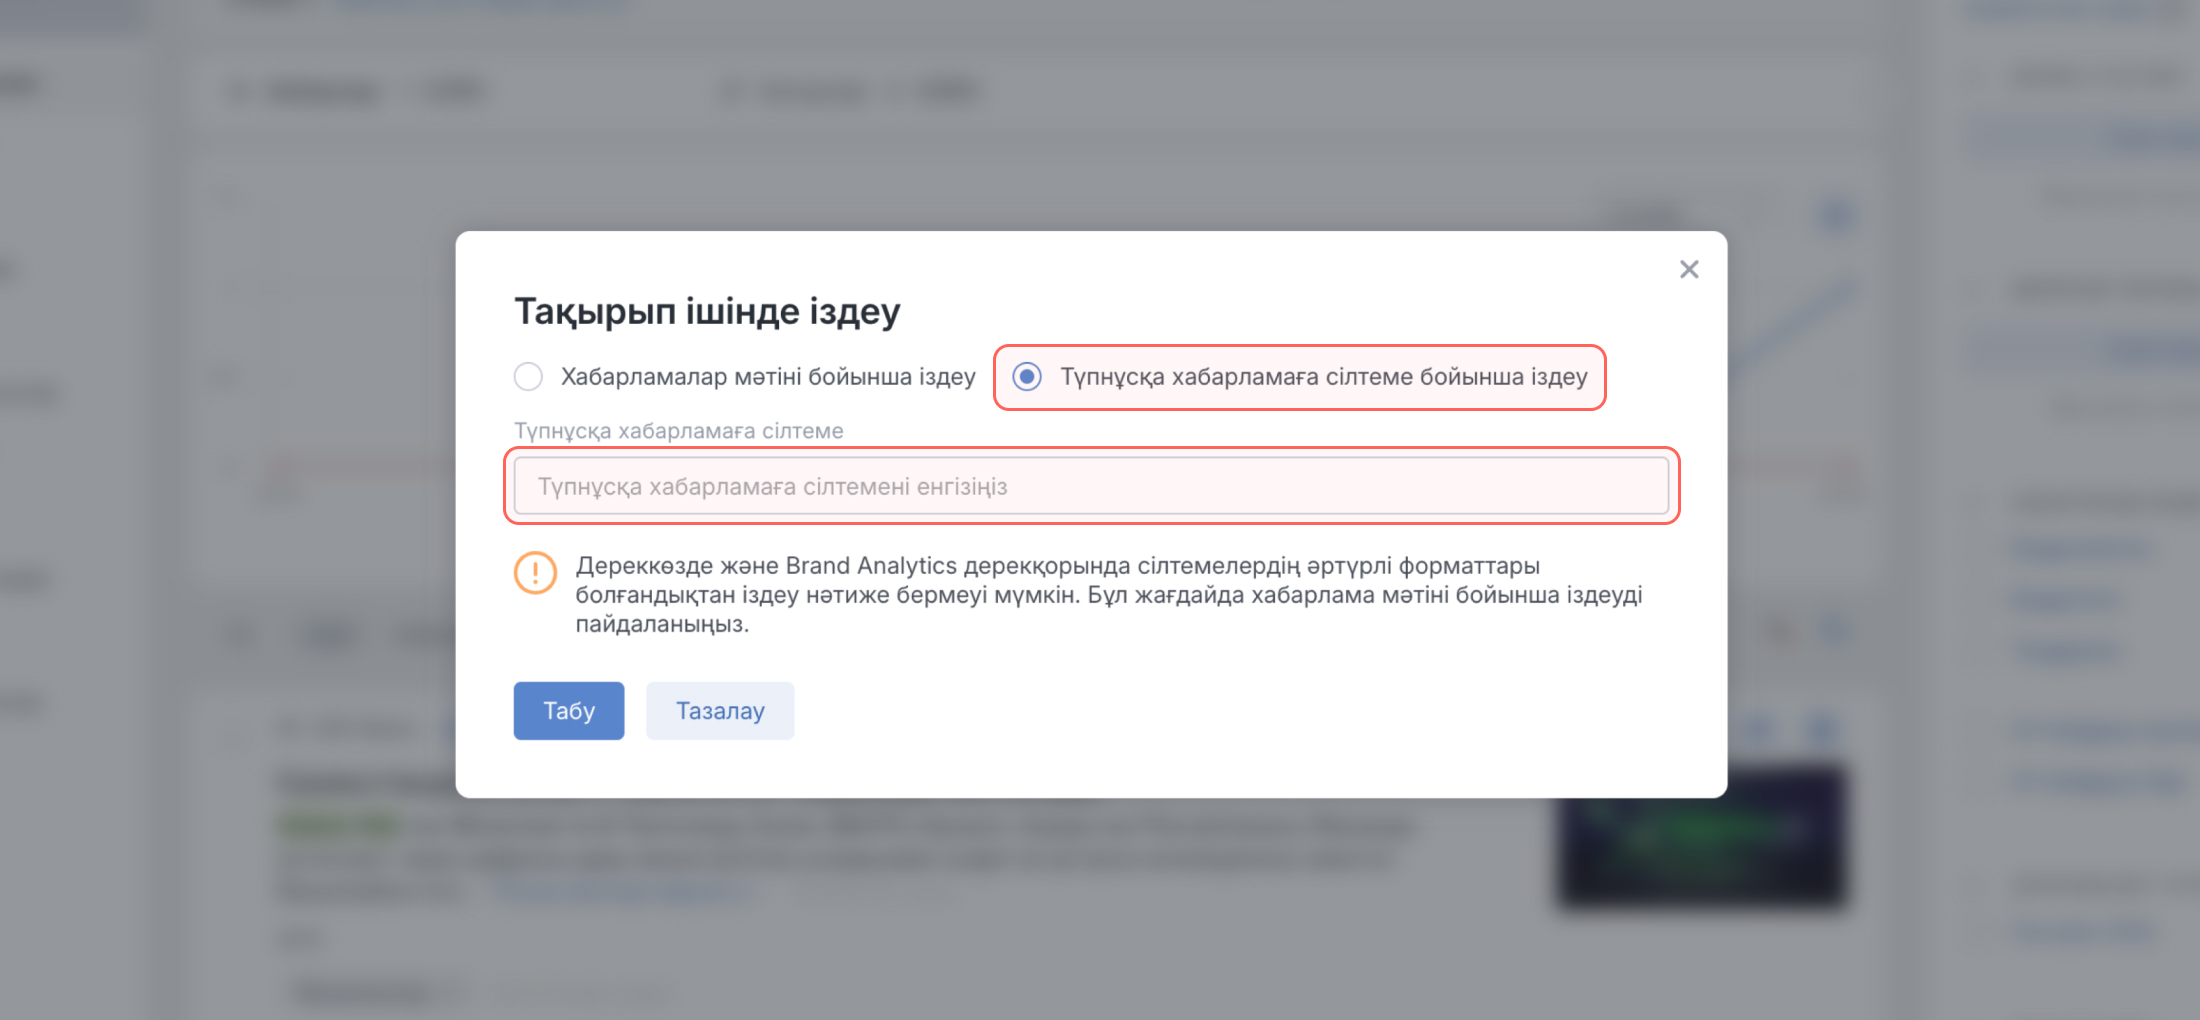Click the first blurred blue sidebar link on right

2082,548
